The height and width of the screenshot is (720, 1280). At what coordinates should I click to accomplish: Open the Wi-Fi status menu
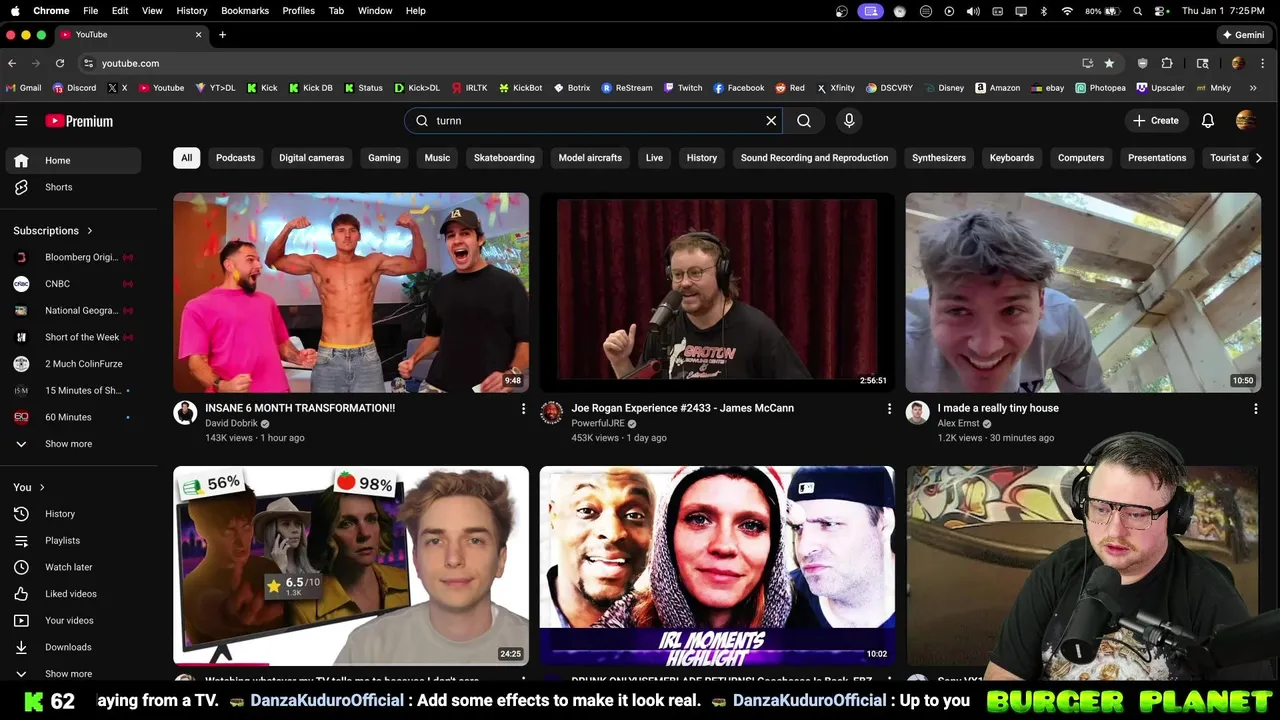(x=1067, y=11)
